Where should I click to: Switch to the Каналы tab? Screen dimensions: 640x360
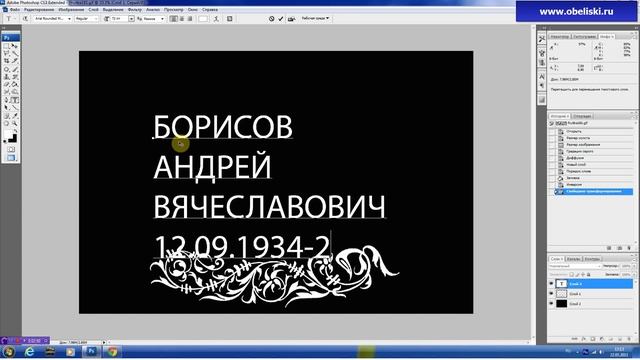coord(574,259)
